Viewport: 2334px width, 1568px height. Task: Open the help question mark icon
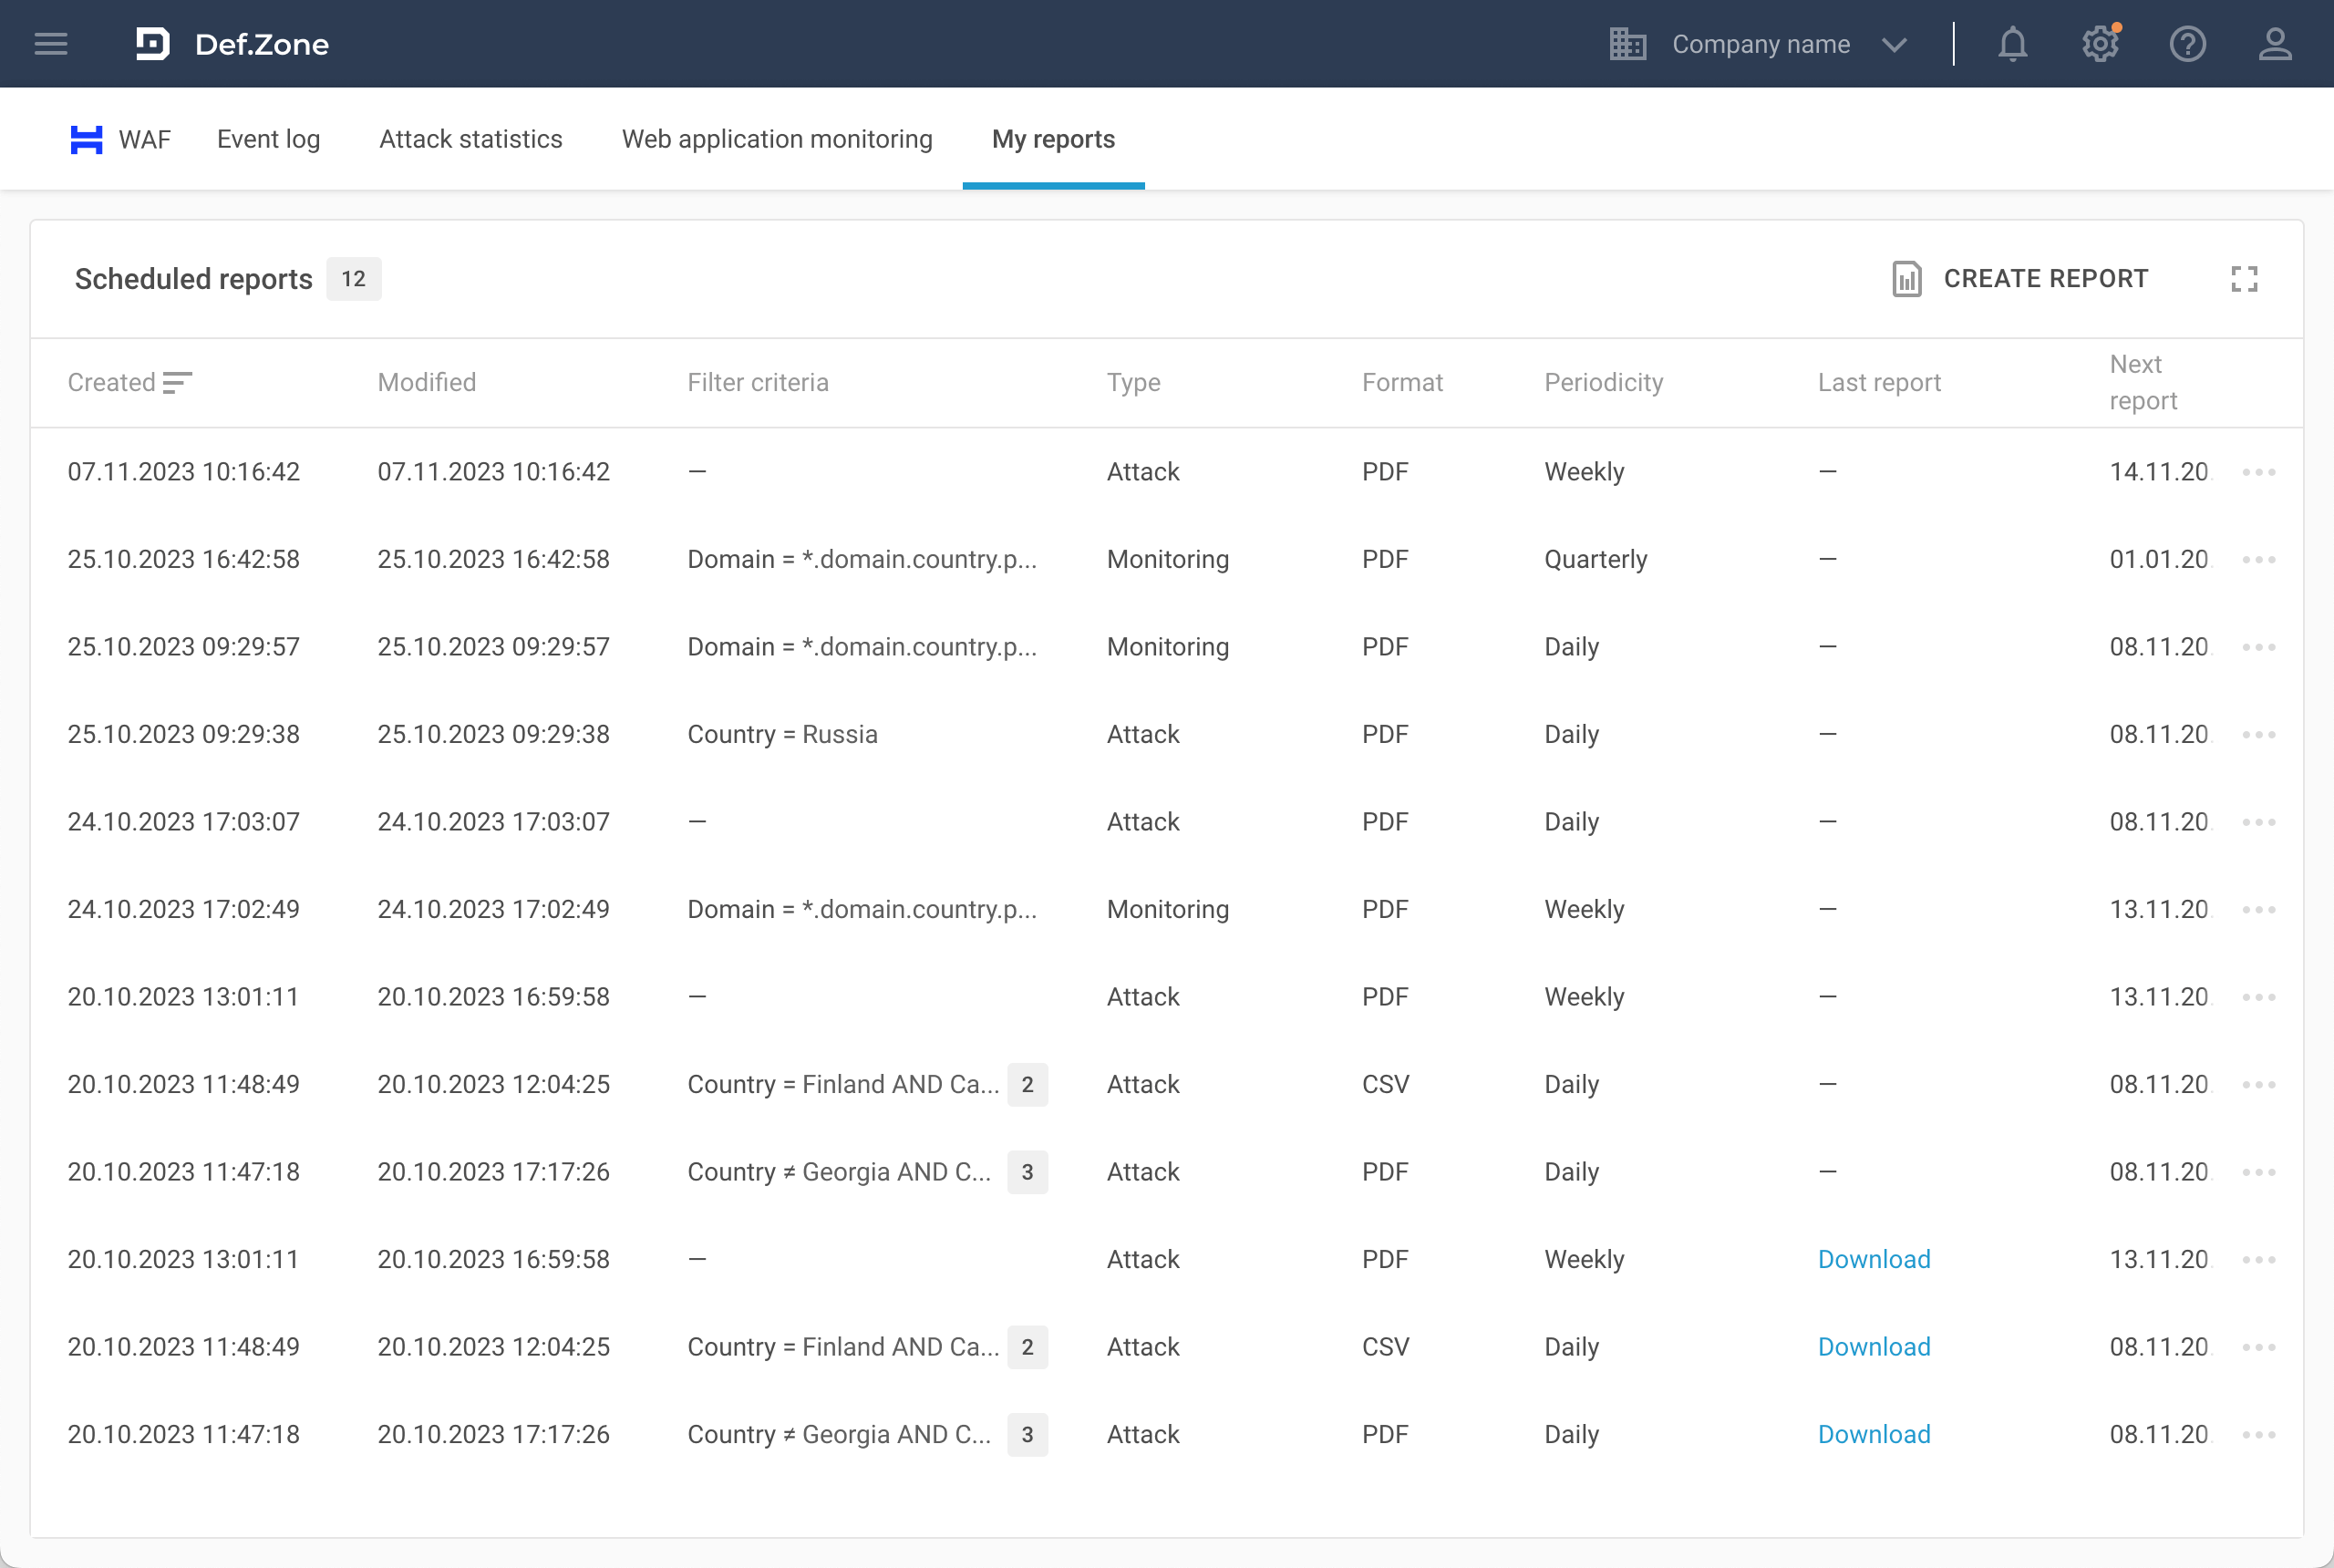pos(2187,44)
